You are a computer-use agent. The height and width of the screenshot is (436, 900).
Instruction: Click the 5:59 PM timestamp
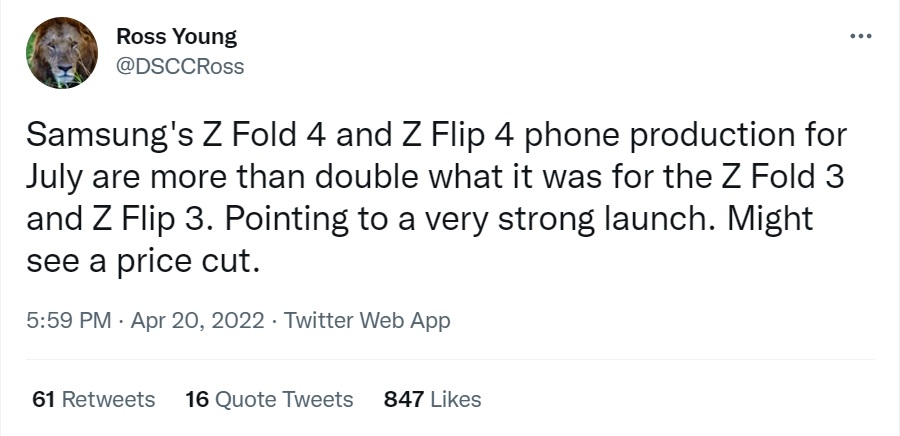point(65,321)
